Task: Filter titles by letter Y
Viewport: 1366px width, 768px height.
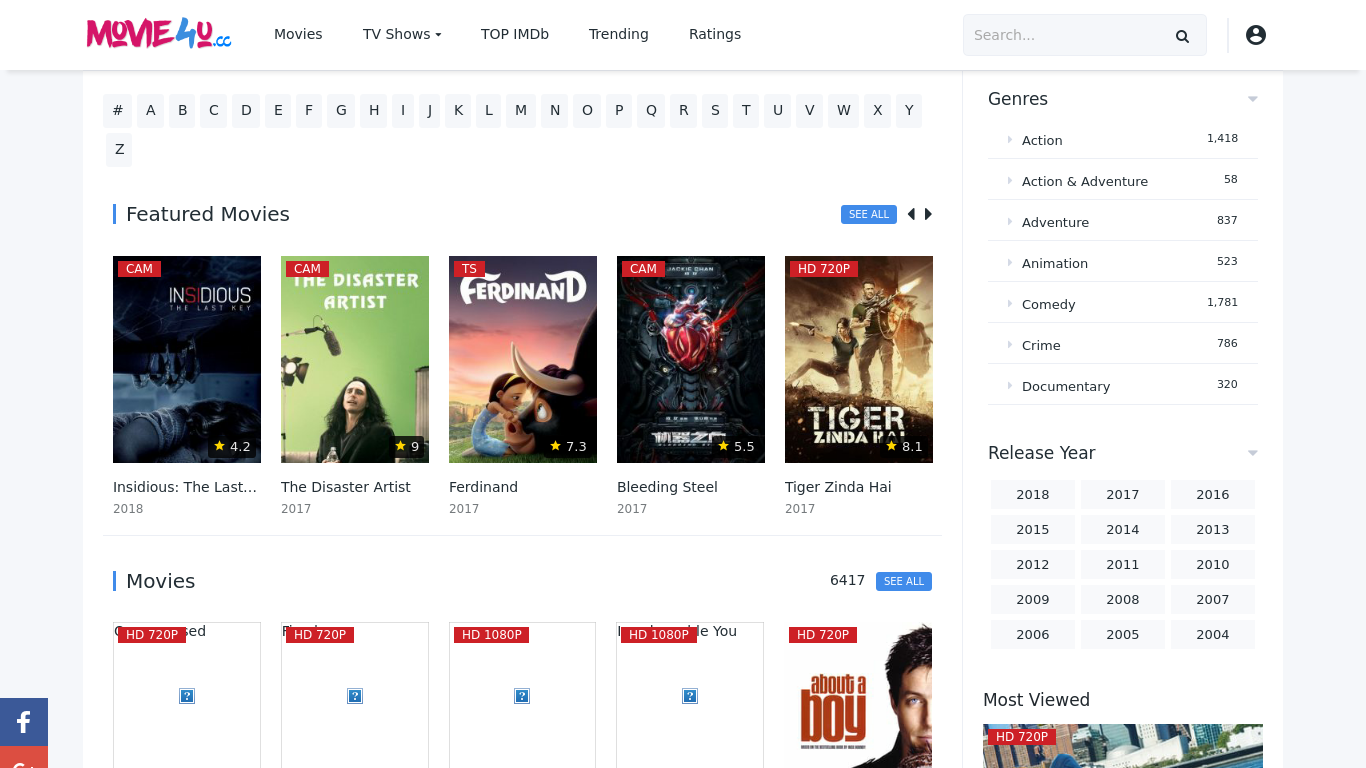Action: tap(909, 111)
